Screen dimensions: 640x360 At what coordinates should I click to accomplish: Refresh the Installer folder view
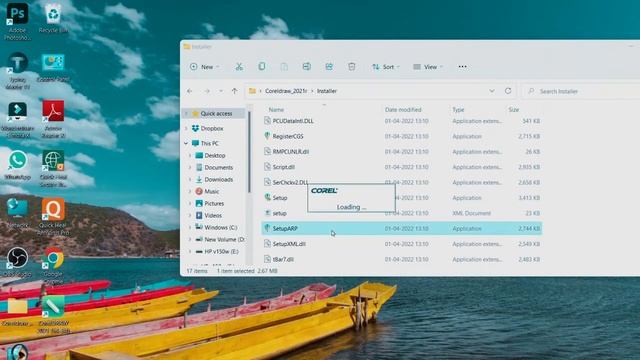click(x=508, y=91)
